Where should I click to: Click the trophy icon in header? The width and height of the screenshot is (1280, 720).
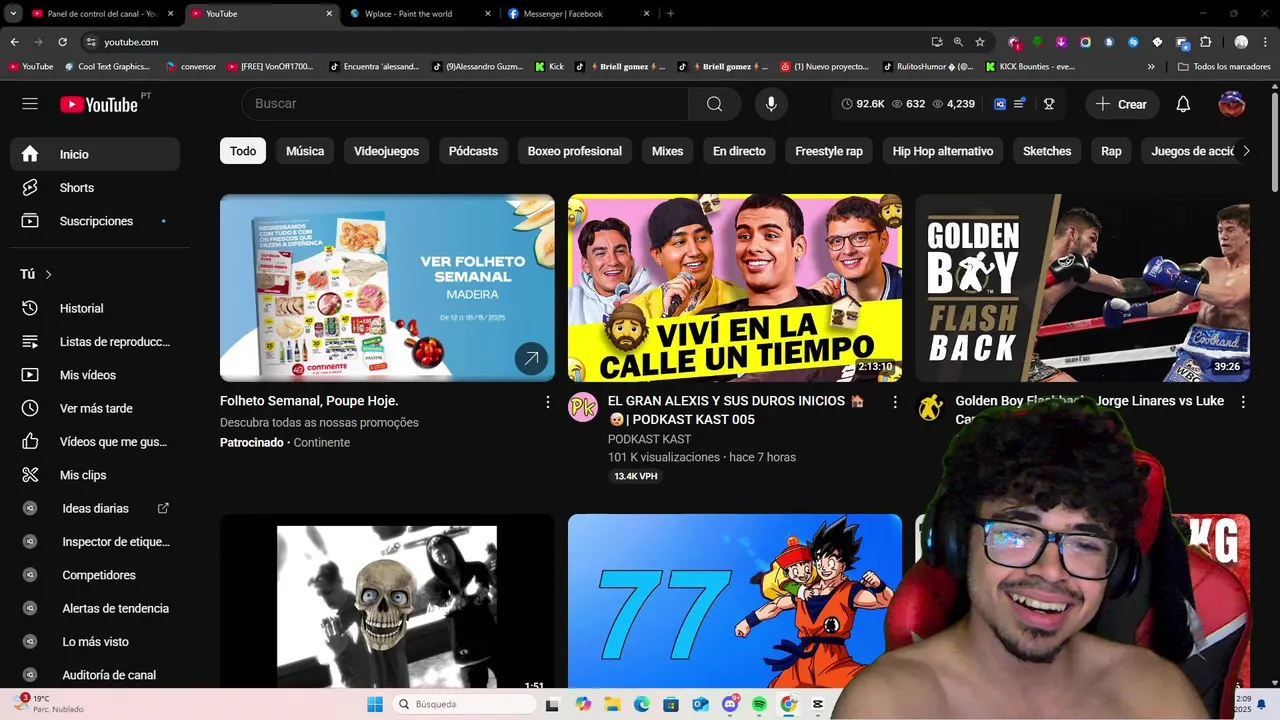click(1049, 104)
